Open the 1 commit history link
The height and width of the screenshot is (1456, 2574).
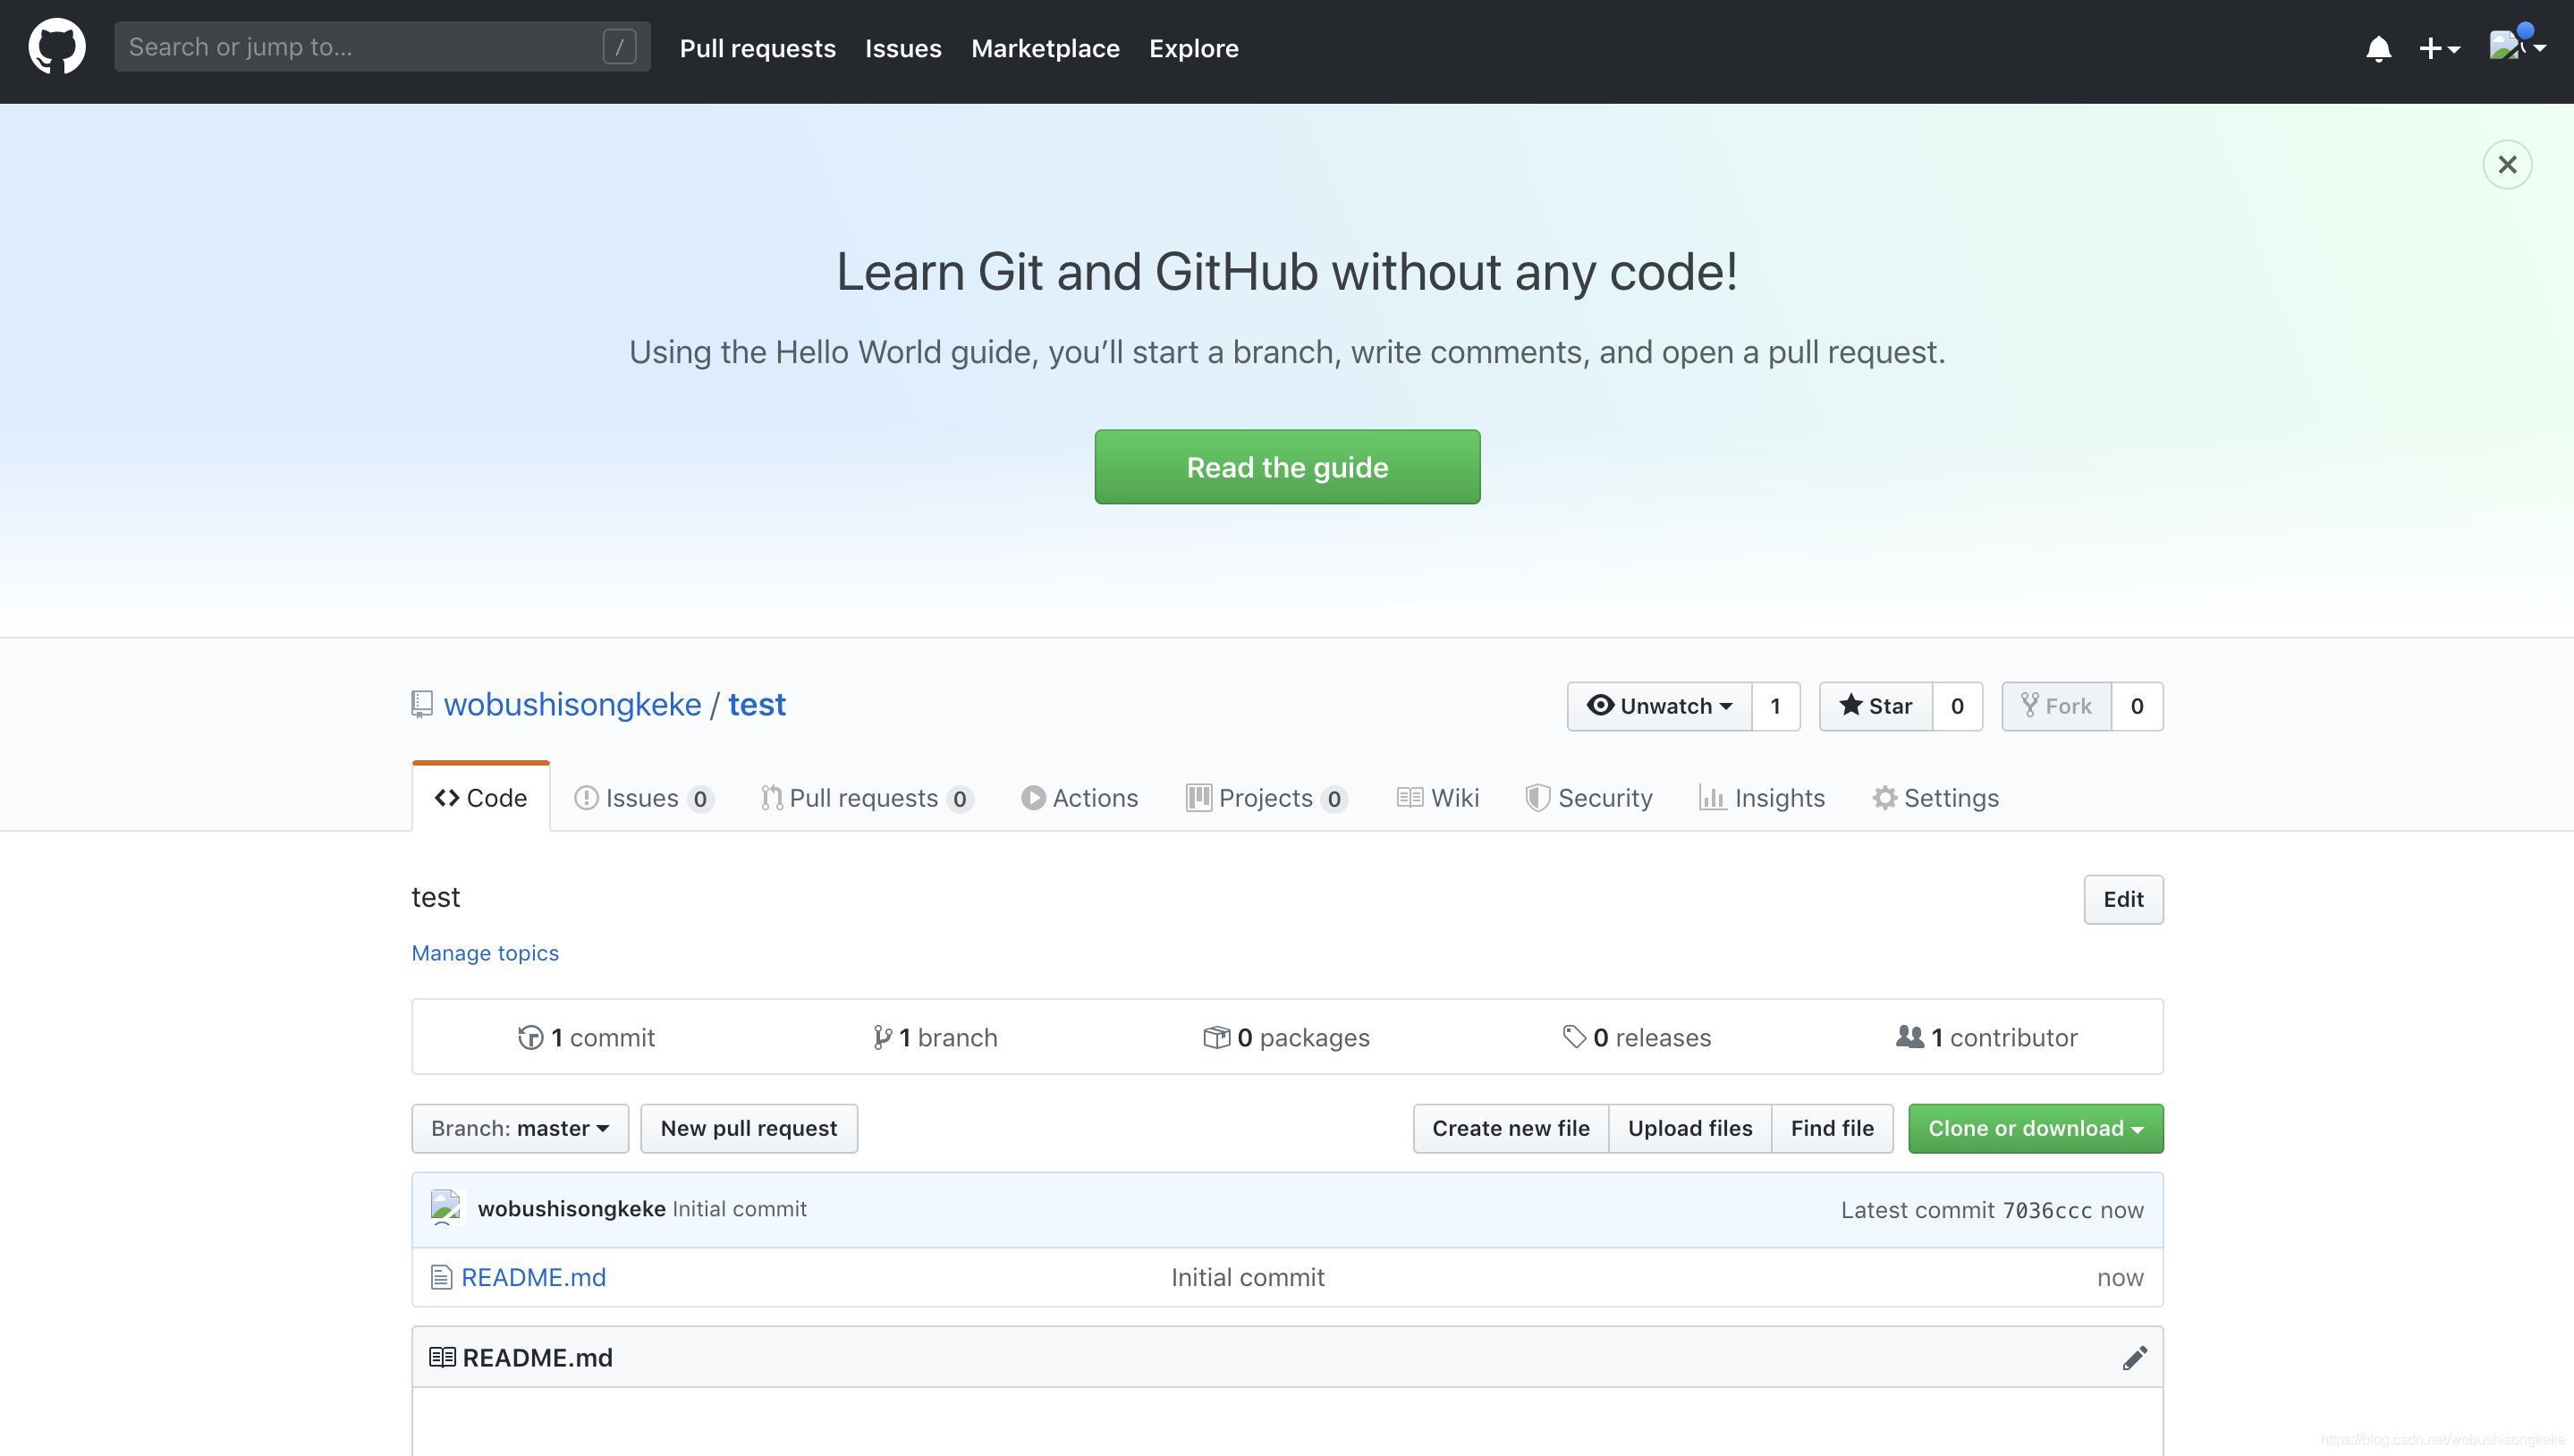587,1037
